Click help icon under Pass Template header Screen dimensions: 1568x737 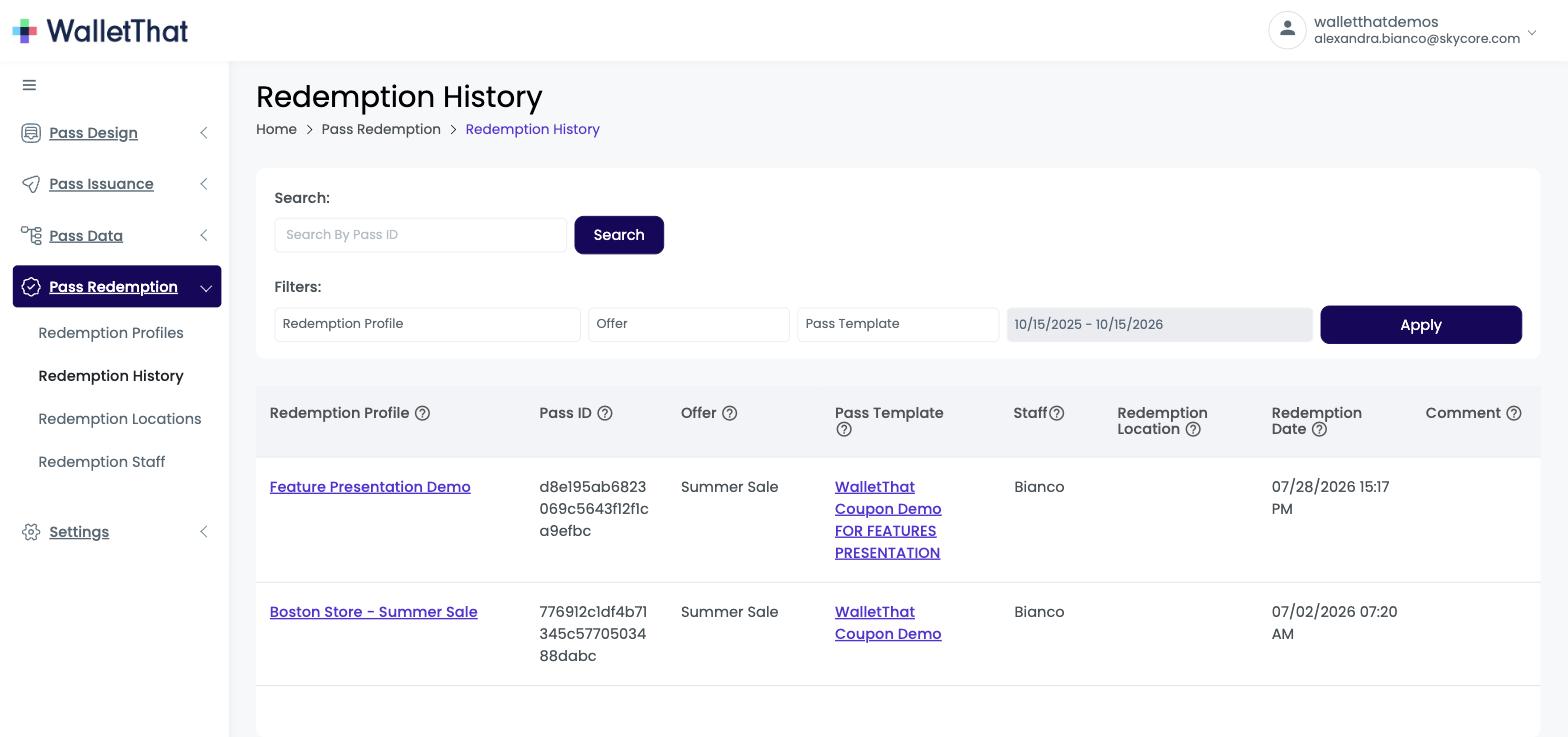844,430
